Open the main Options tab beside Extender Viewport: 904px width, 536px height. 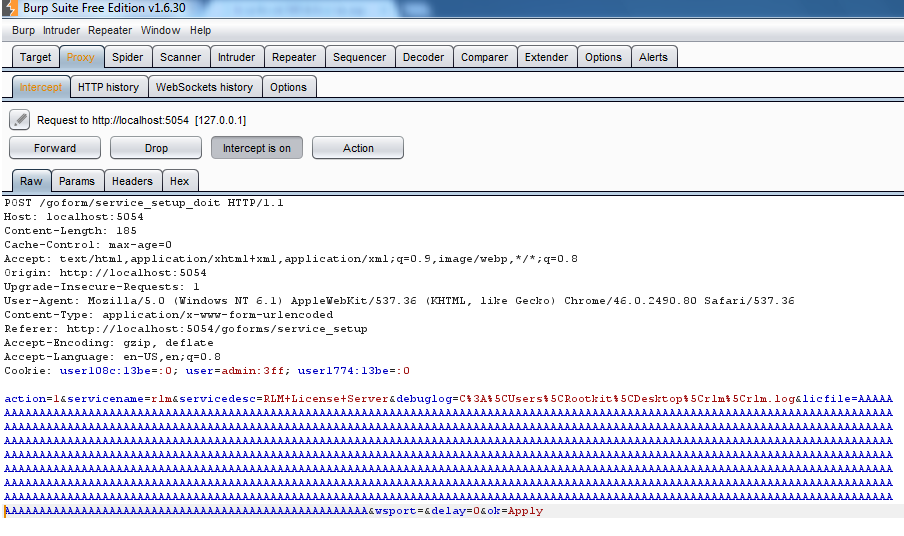point(603,57)
